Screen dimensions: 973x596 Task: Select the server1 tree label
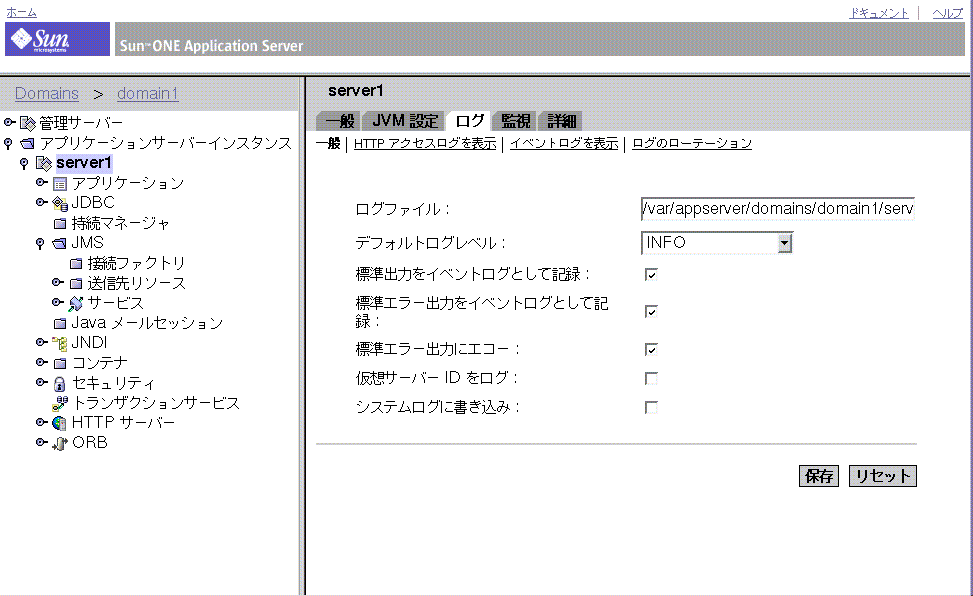pos(84,163)
